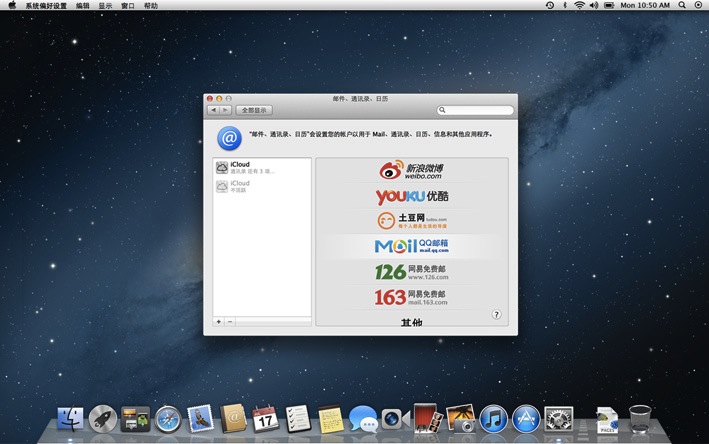
Task: Click the volume icon in menu bar
Action: point(594,5)
